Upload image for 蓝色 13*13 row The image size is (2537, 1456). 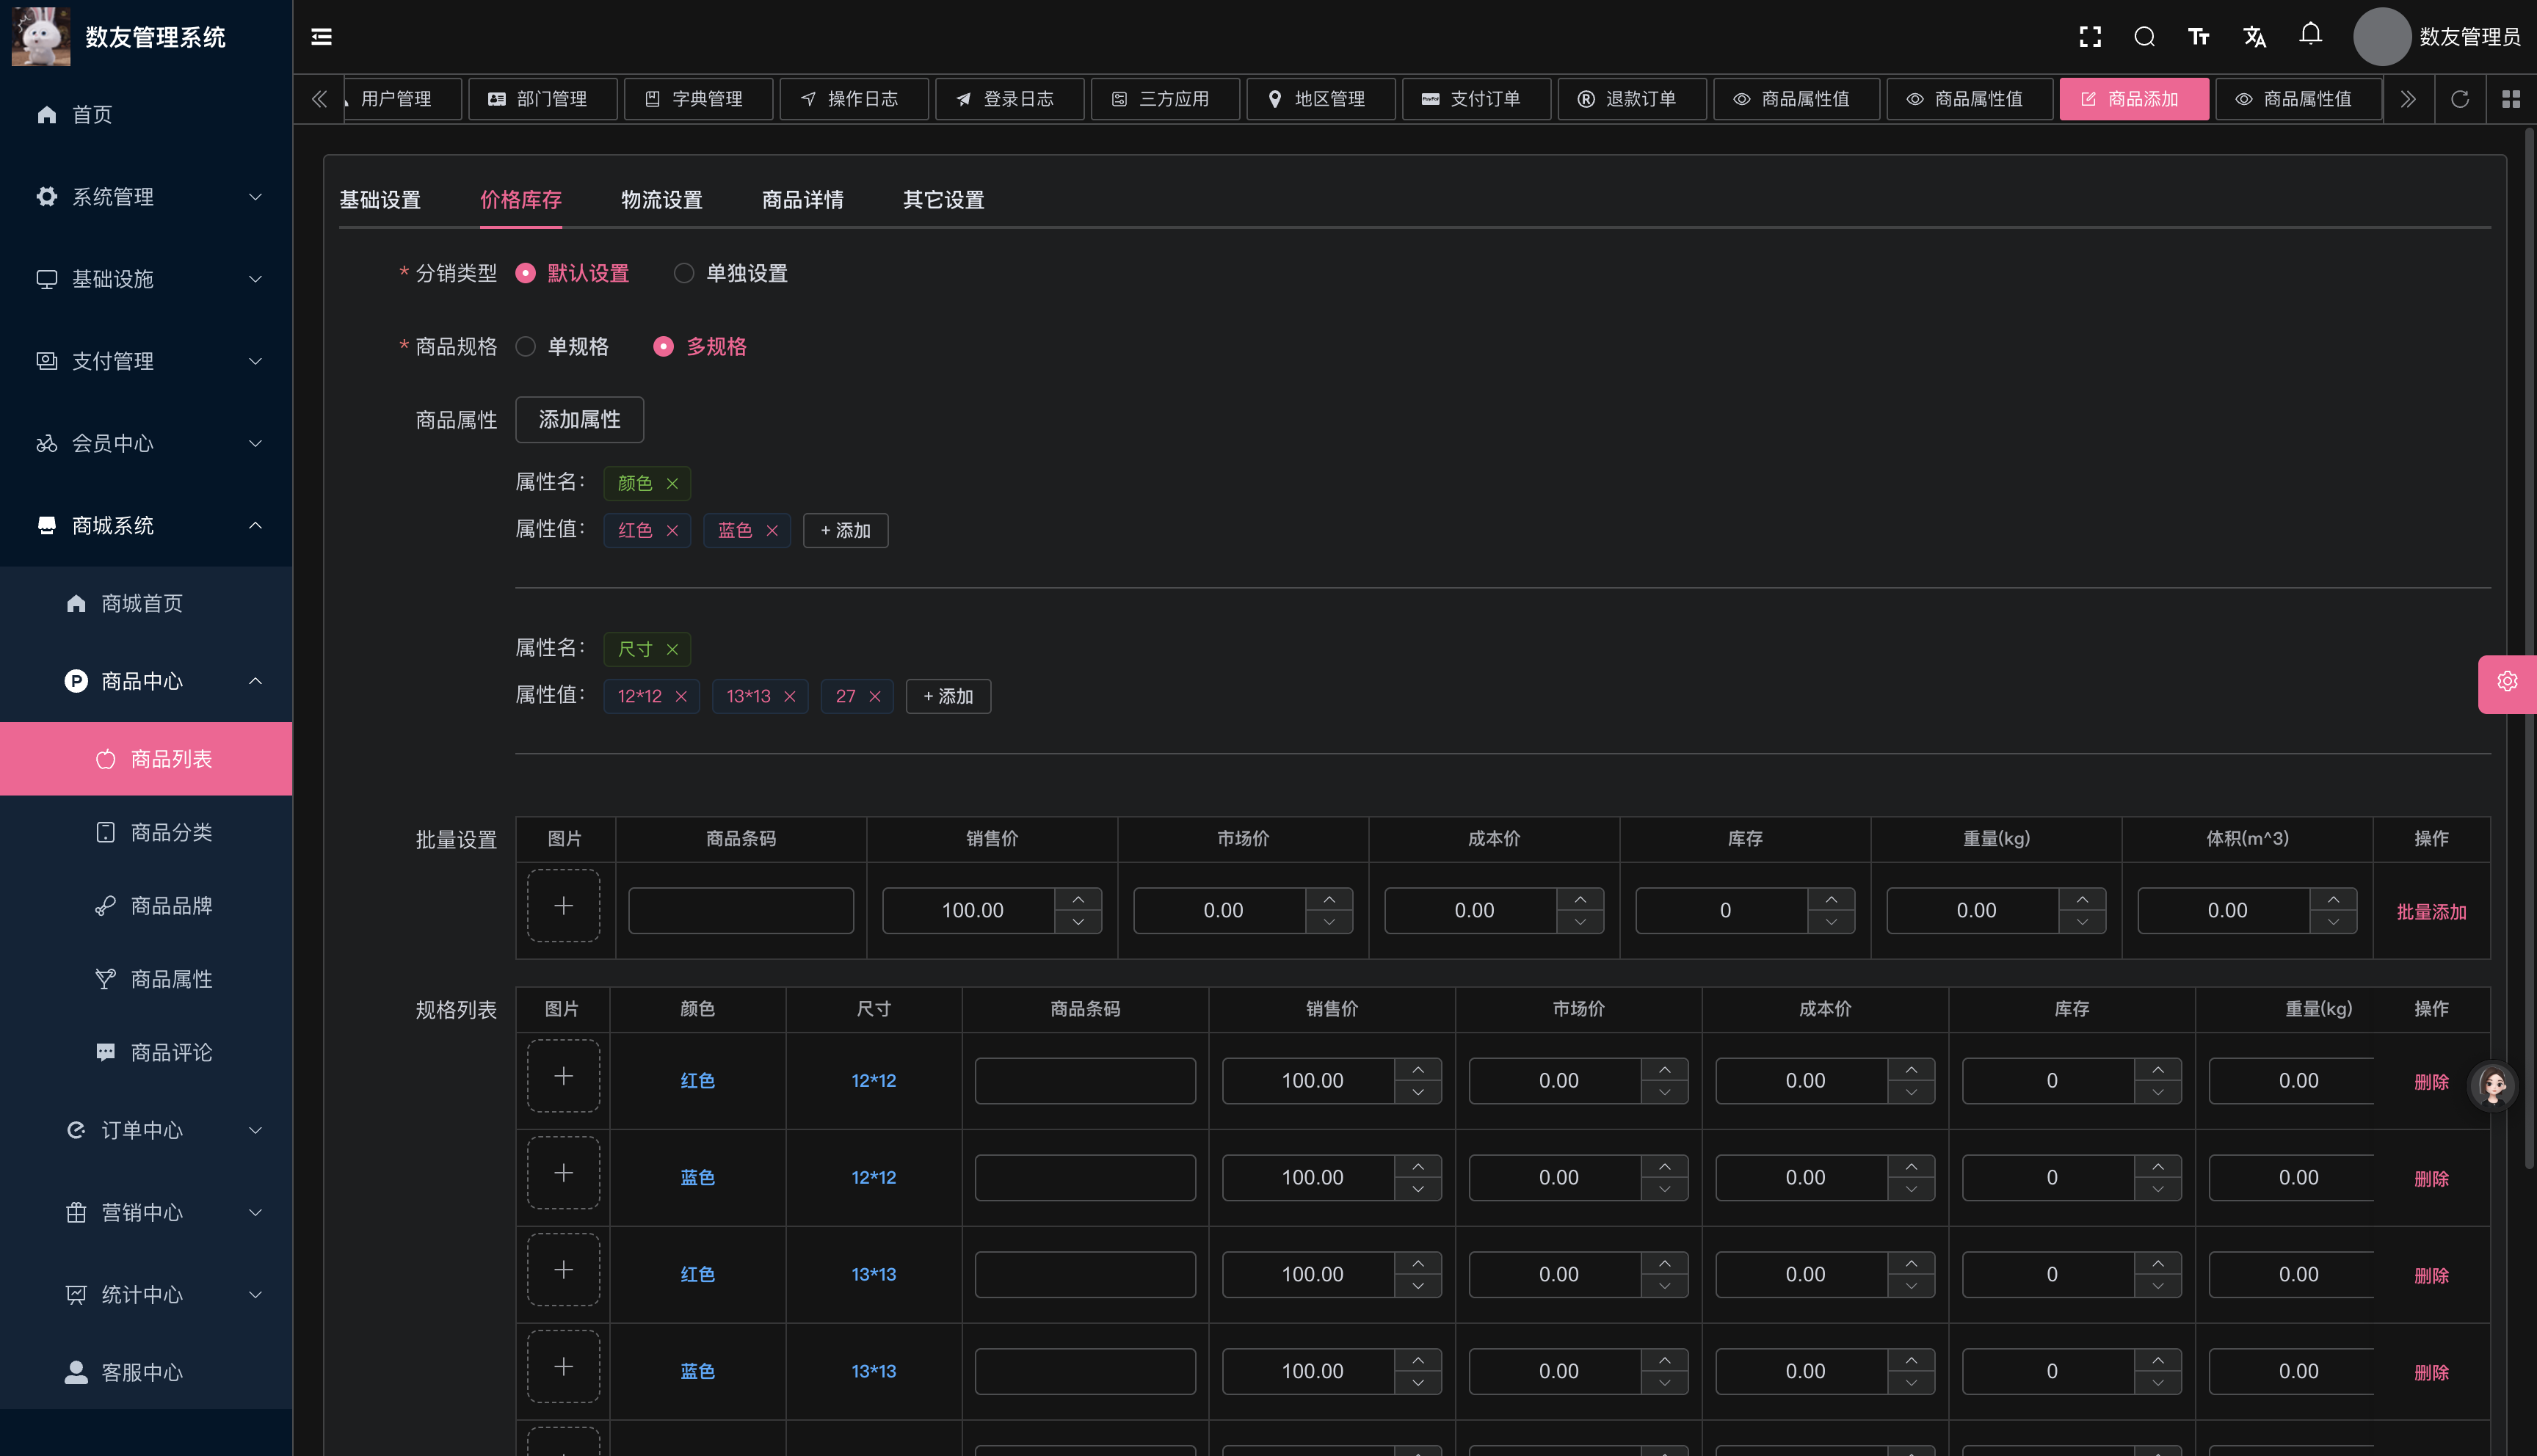point(564,1367)
